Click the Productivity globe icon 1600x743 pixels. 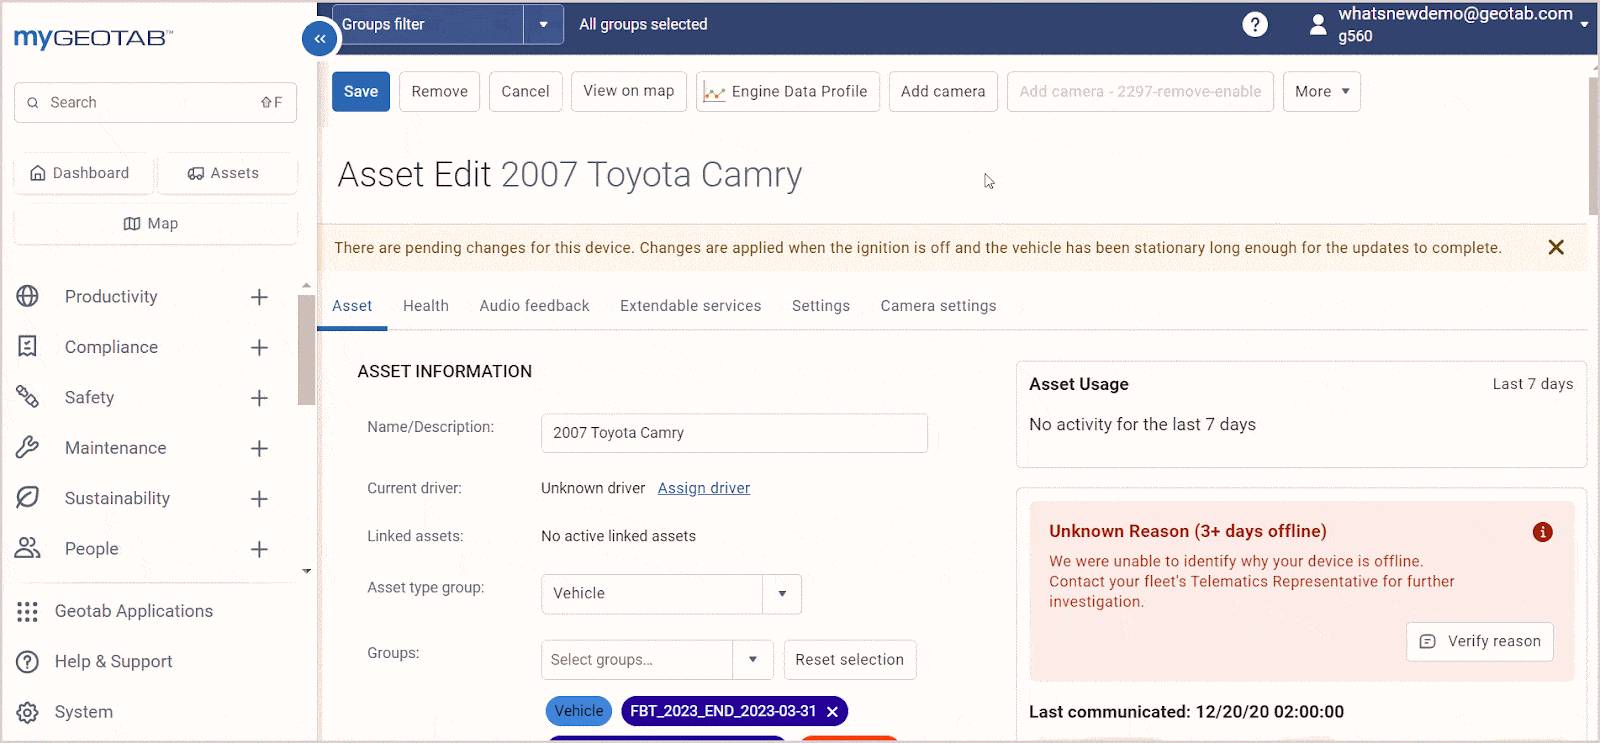coord(28,296)
